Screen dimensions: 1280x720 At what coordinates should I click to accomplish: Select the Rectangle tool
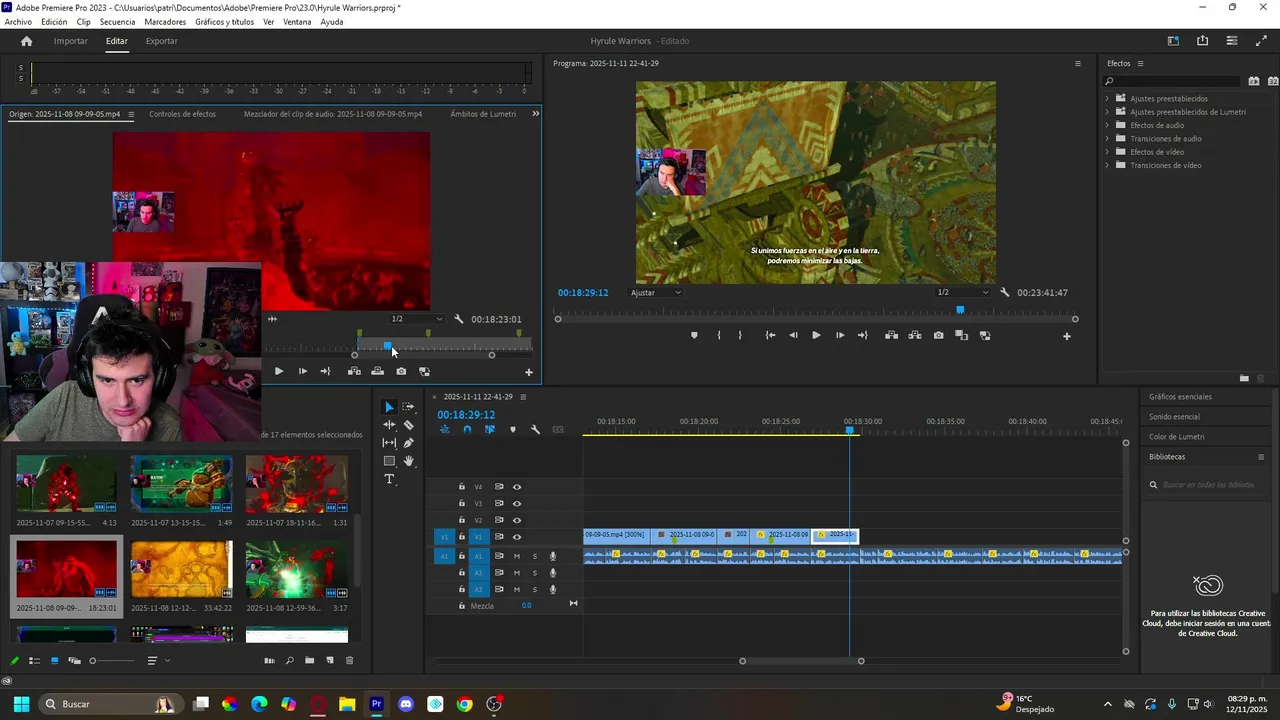click(389, 461)
